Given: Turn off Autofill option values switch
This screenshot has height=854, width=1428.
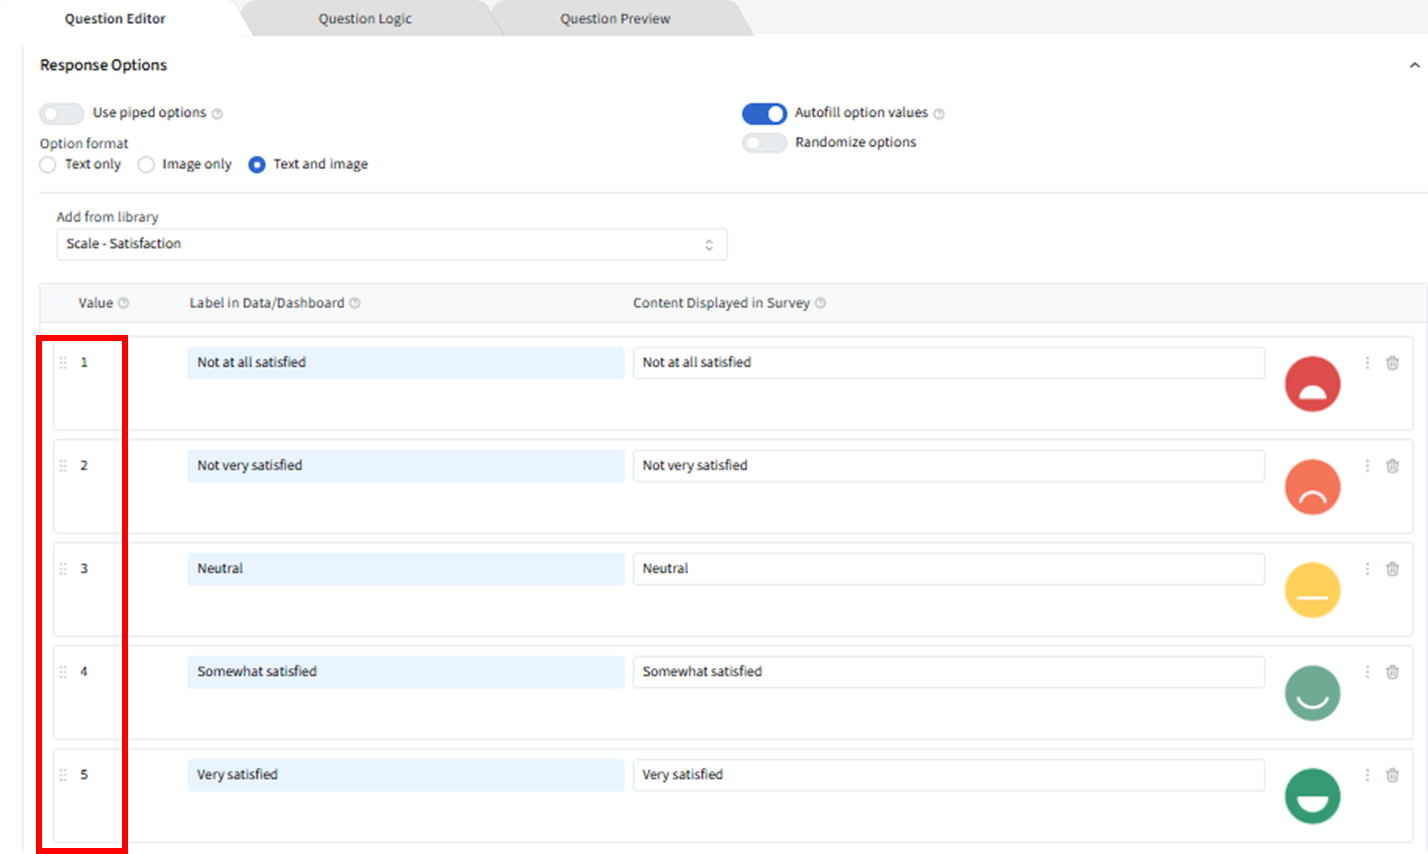Looking at the screenshot, I should pyautogui.click(x=764, y=113).
